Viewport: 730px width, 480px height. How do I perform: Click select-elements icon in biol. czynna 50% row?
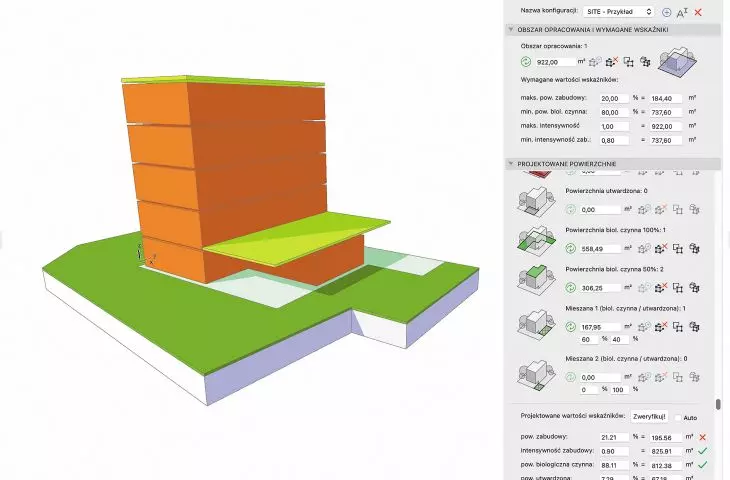[x=678, y=288]
